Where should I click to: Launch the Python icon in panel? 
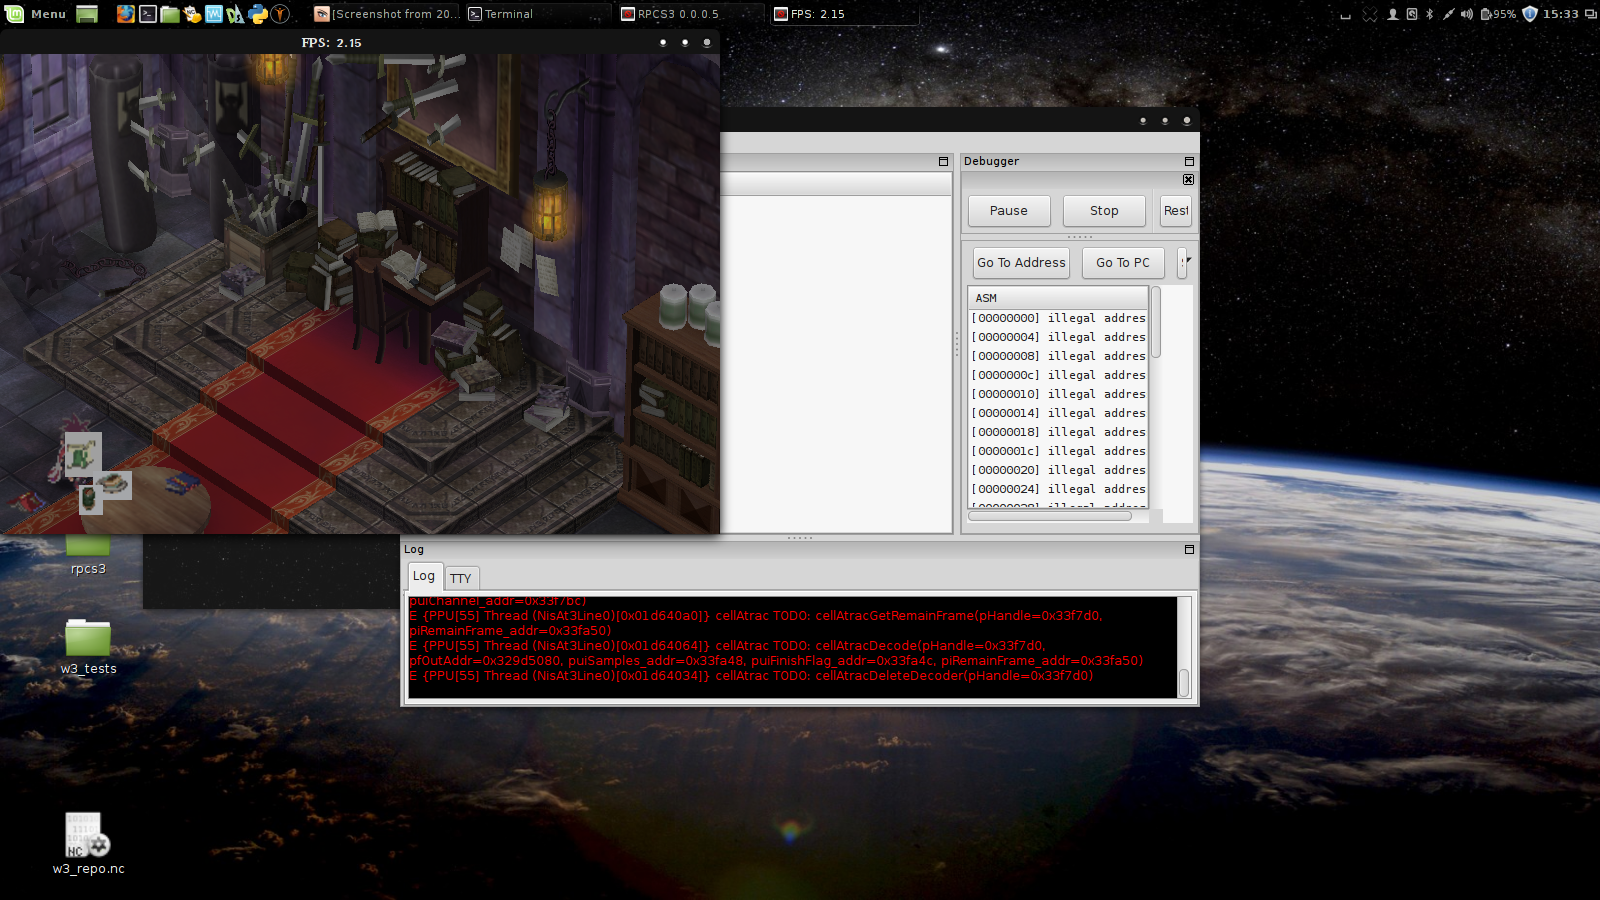click(258, 14)
